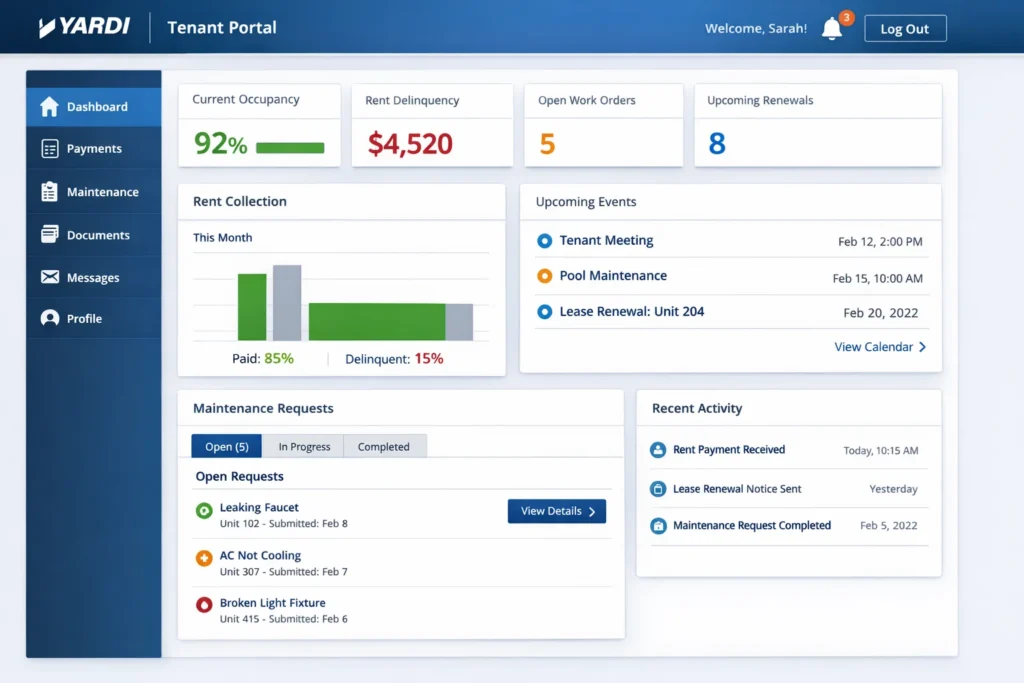Expand View Calendar with its chevron
Viewport: 1024px width, 683px height.
881,347
